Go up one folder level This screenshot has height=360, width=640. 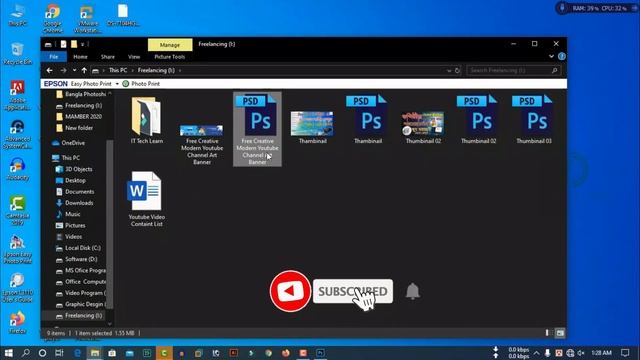(84, 70)
